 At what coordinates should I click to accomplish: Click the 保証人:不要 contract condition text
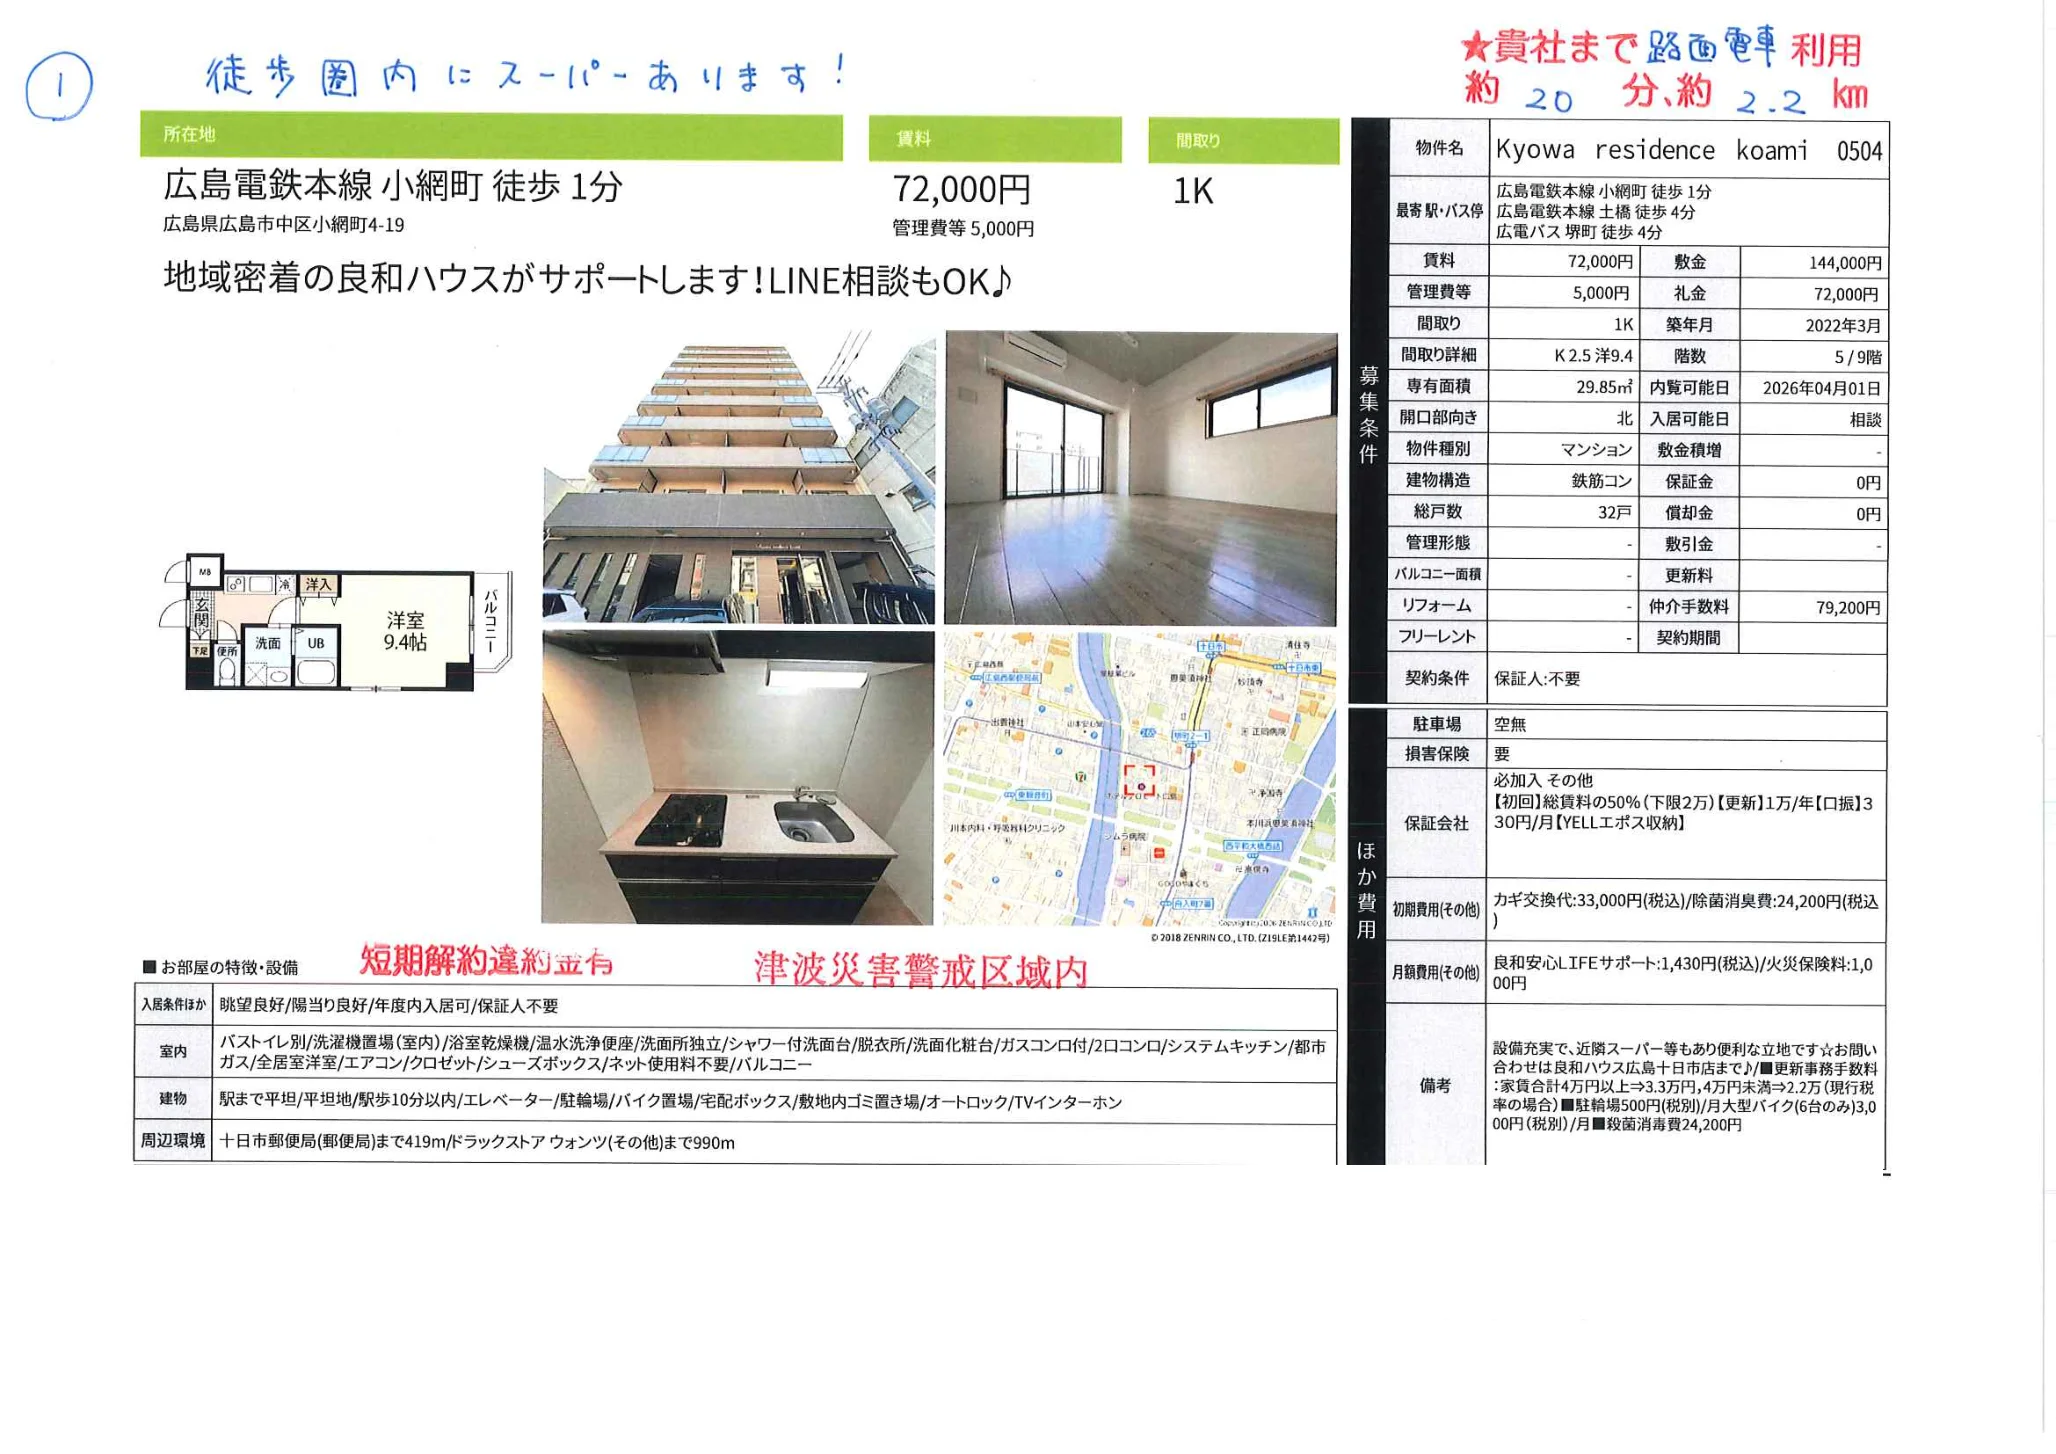[x=1537, y=679]
